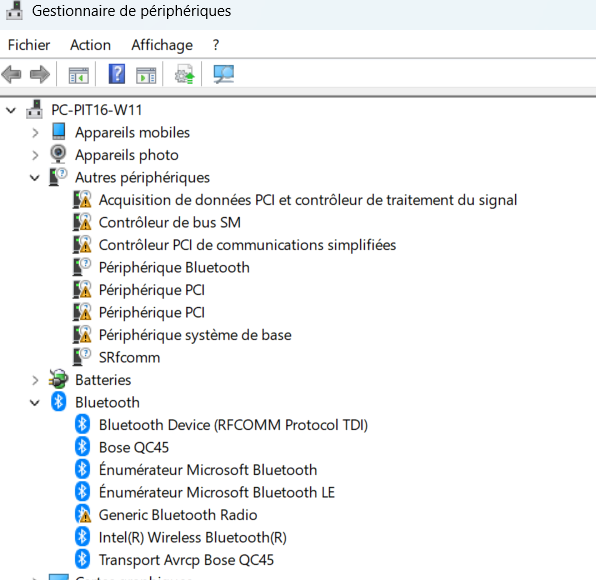Select the Bluetooth category label

tap(107, 403)
